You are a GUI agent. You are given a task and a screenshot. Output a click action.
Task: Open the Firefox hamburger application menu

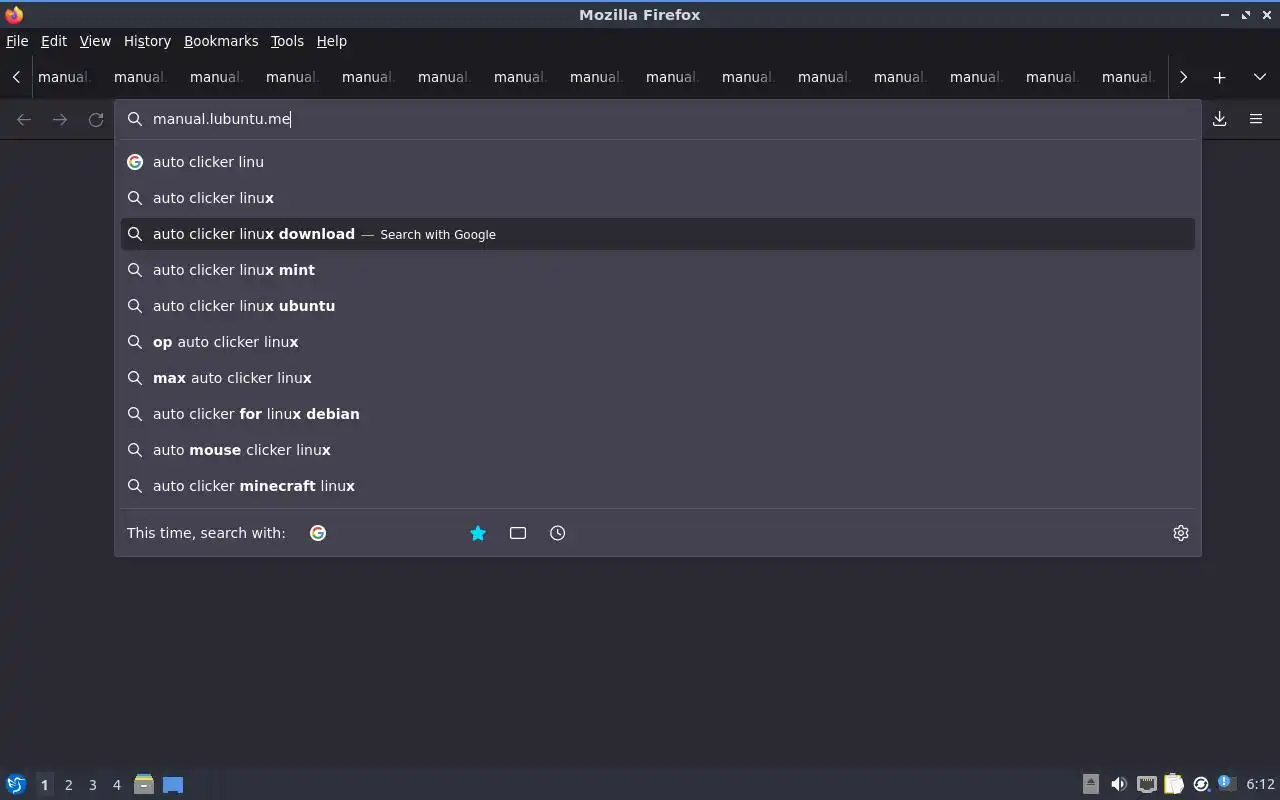click(1256, 119)
